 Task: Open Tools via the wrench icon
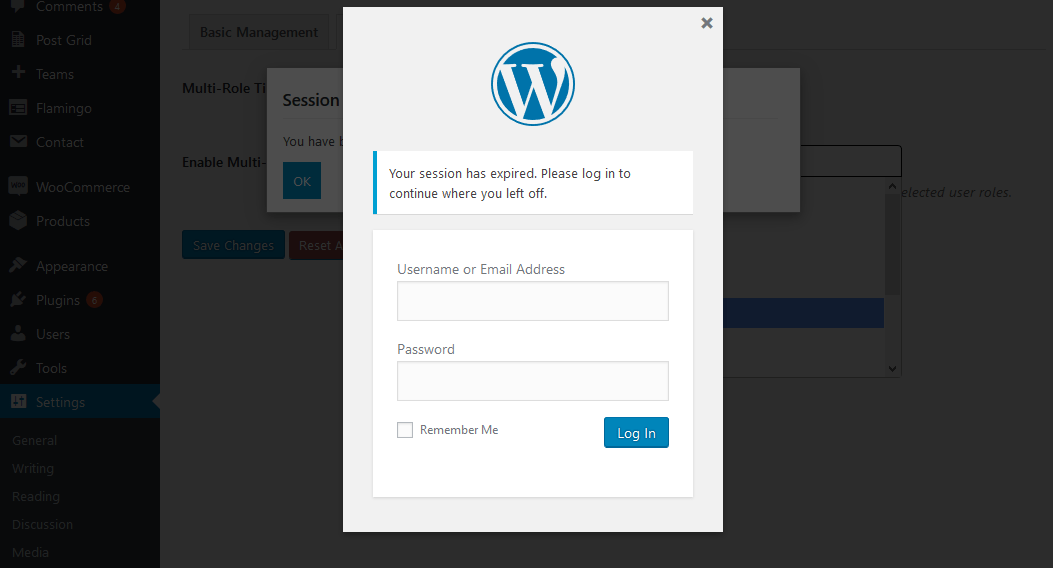click(18, 367)
